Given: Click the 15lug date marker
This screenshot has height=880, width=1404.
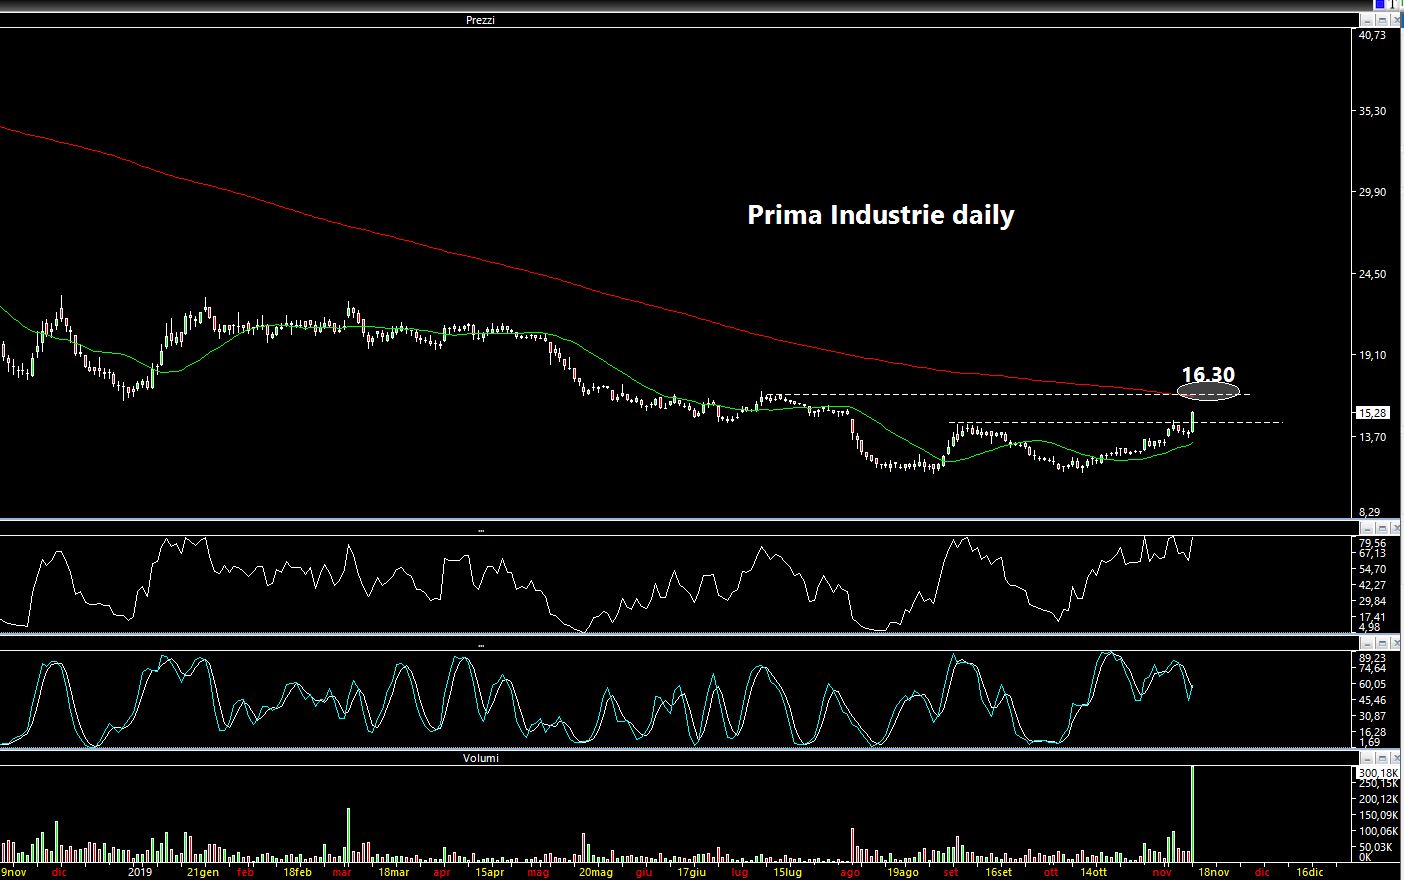Looking at the screenshot, I should [787, 872].
